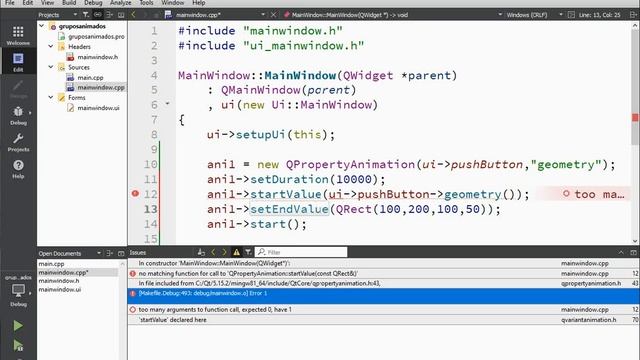Close the Open Documents pane
Viewport: 640px width, 360px height.
121,253
